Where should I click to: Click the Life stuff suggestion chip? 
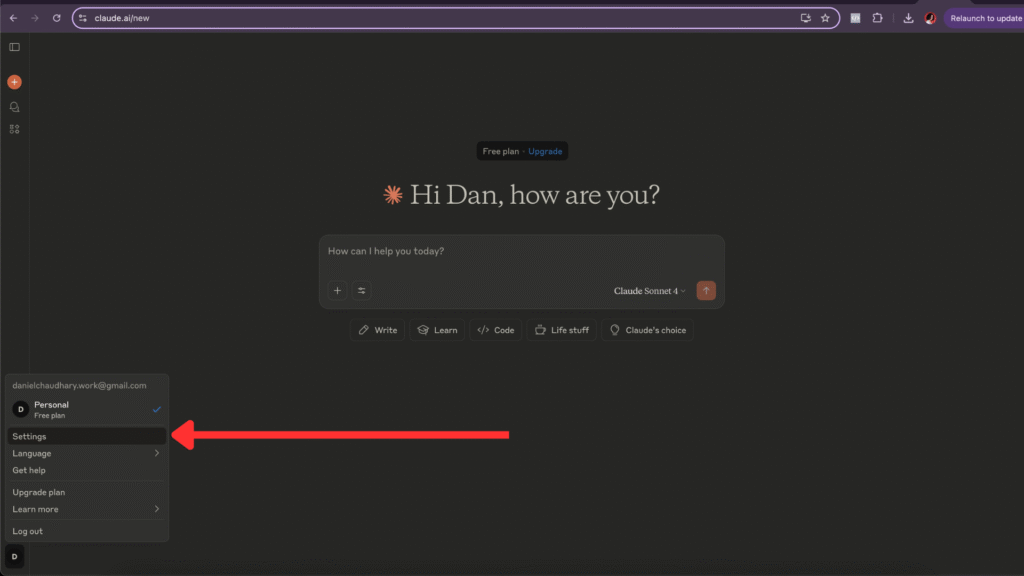562,330
